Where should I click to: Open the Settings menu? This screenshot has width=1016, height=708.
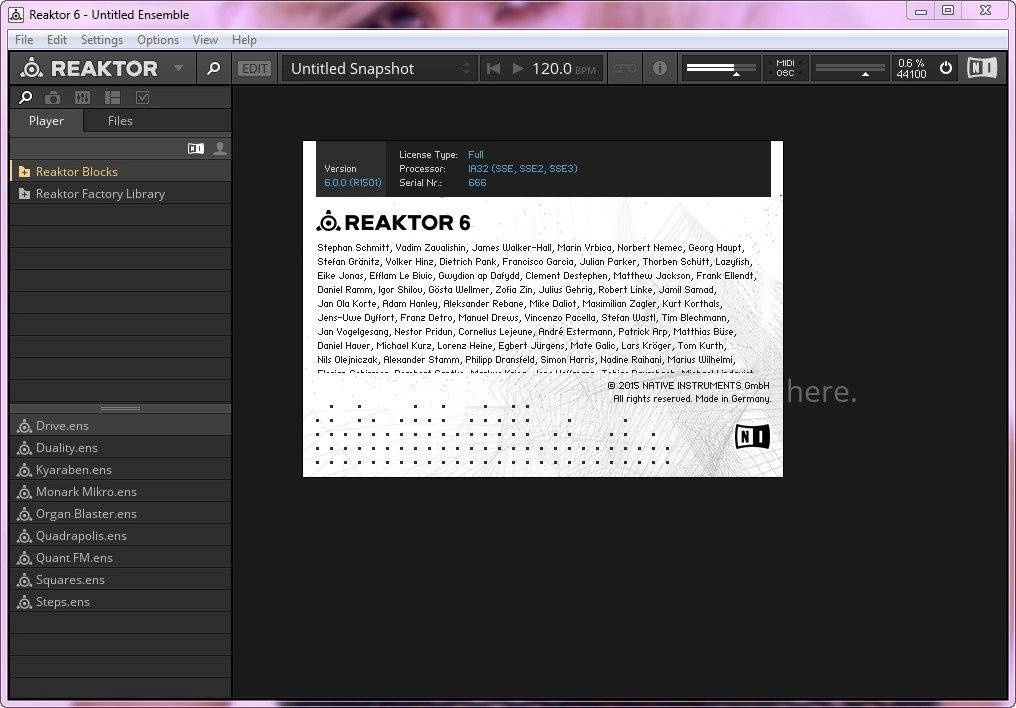102,40
